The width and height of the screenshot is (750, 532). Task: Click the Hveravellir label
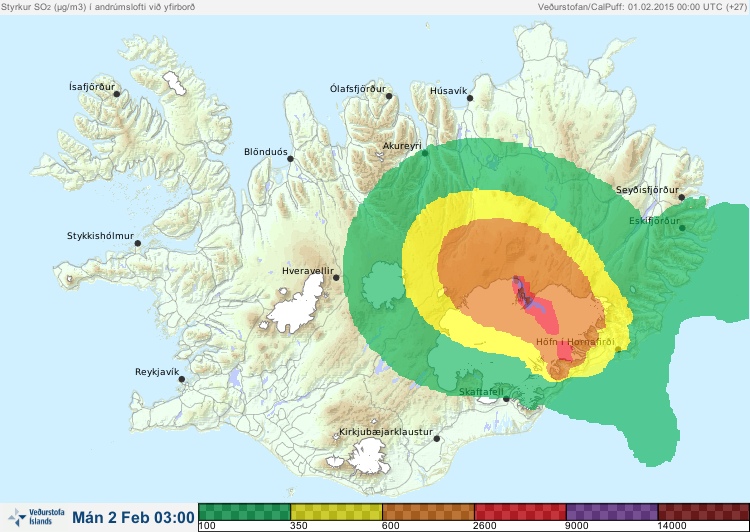tap(308, 271)
